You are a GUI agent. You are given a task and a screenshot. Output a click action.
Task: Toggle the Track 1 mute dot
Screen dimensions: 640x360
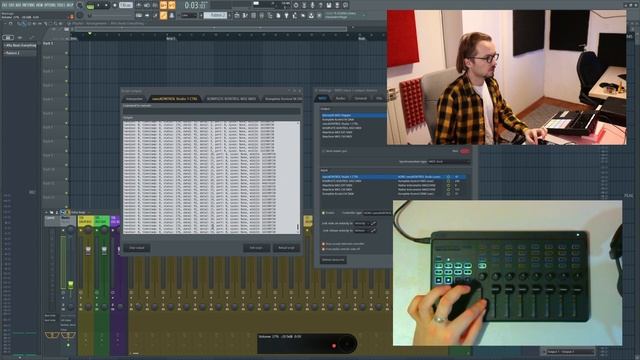coord(66,53)
